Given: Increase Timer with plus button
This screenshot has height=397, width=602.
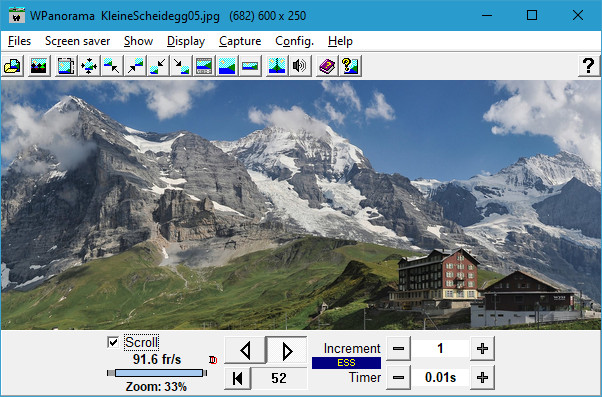Looking at the screenshot, I should pos(482,377).
